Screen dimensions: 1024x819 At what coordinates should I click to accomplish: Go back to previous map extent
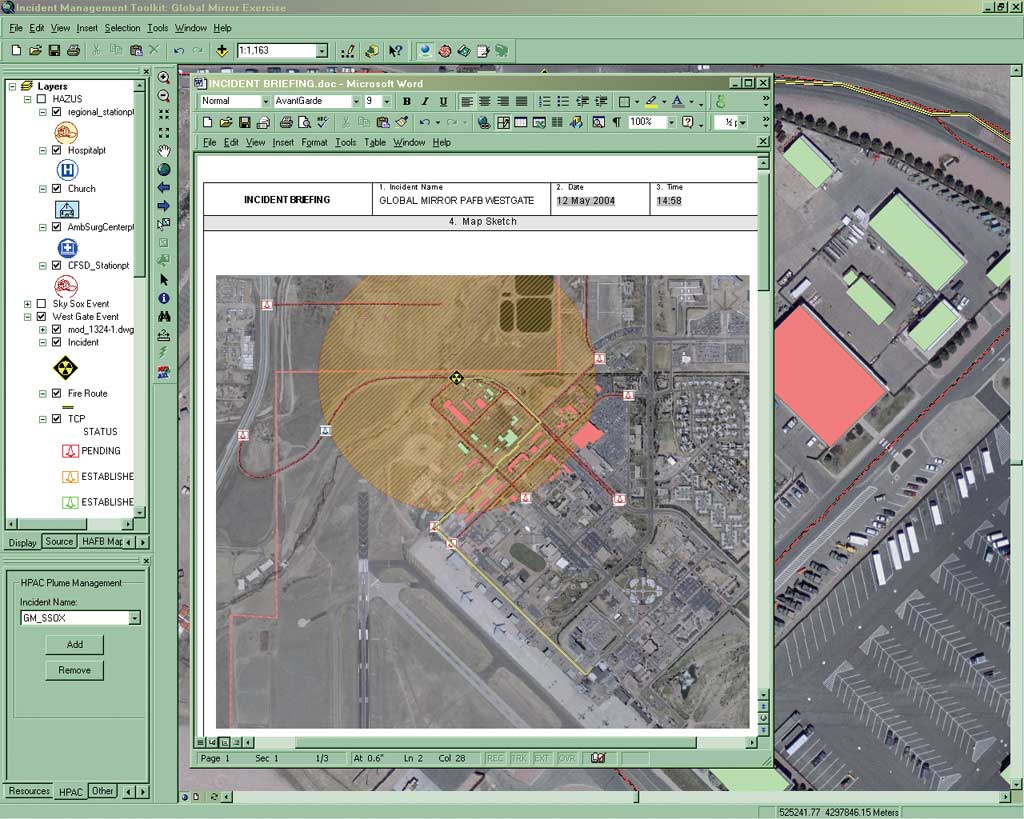[x=164, y=188]
